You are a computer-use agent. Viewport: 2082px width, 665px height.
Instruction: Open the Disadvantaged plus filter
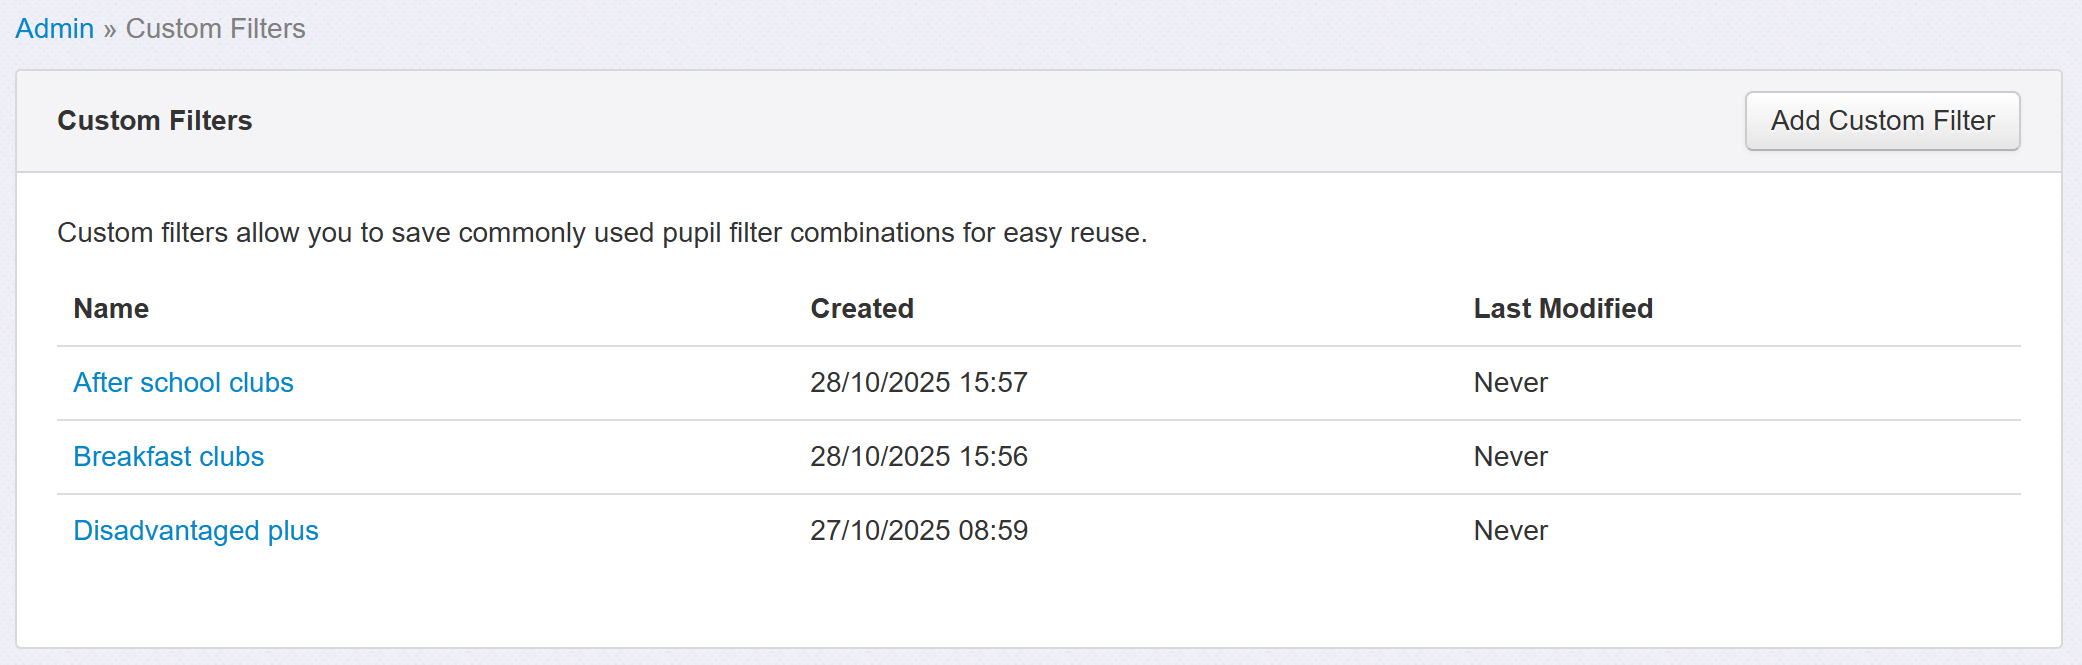[195, 531]
